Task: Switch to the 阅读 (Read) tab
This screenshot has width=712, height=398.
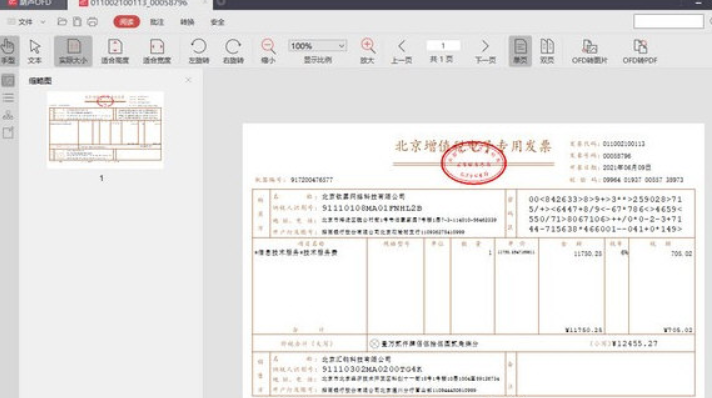Action: (126, 22)
